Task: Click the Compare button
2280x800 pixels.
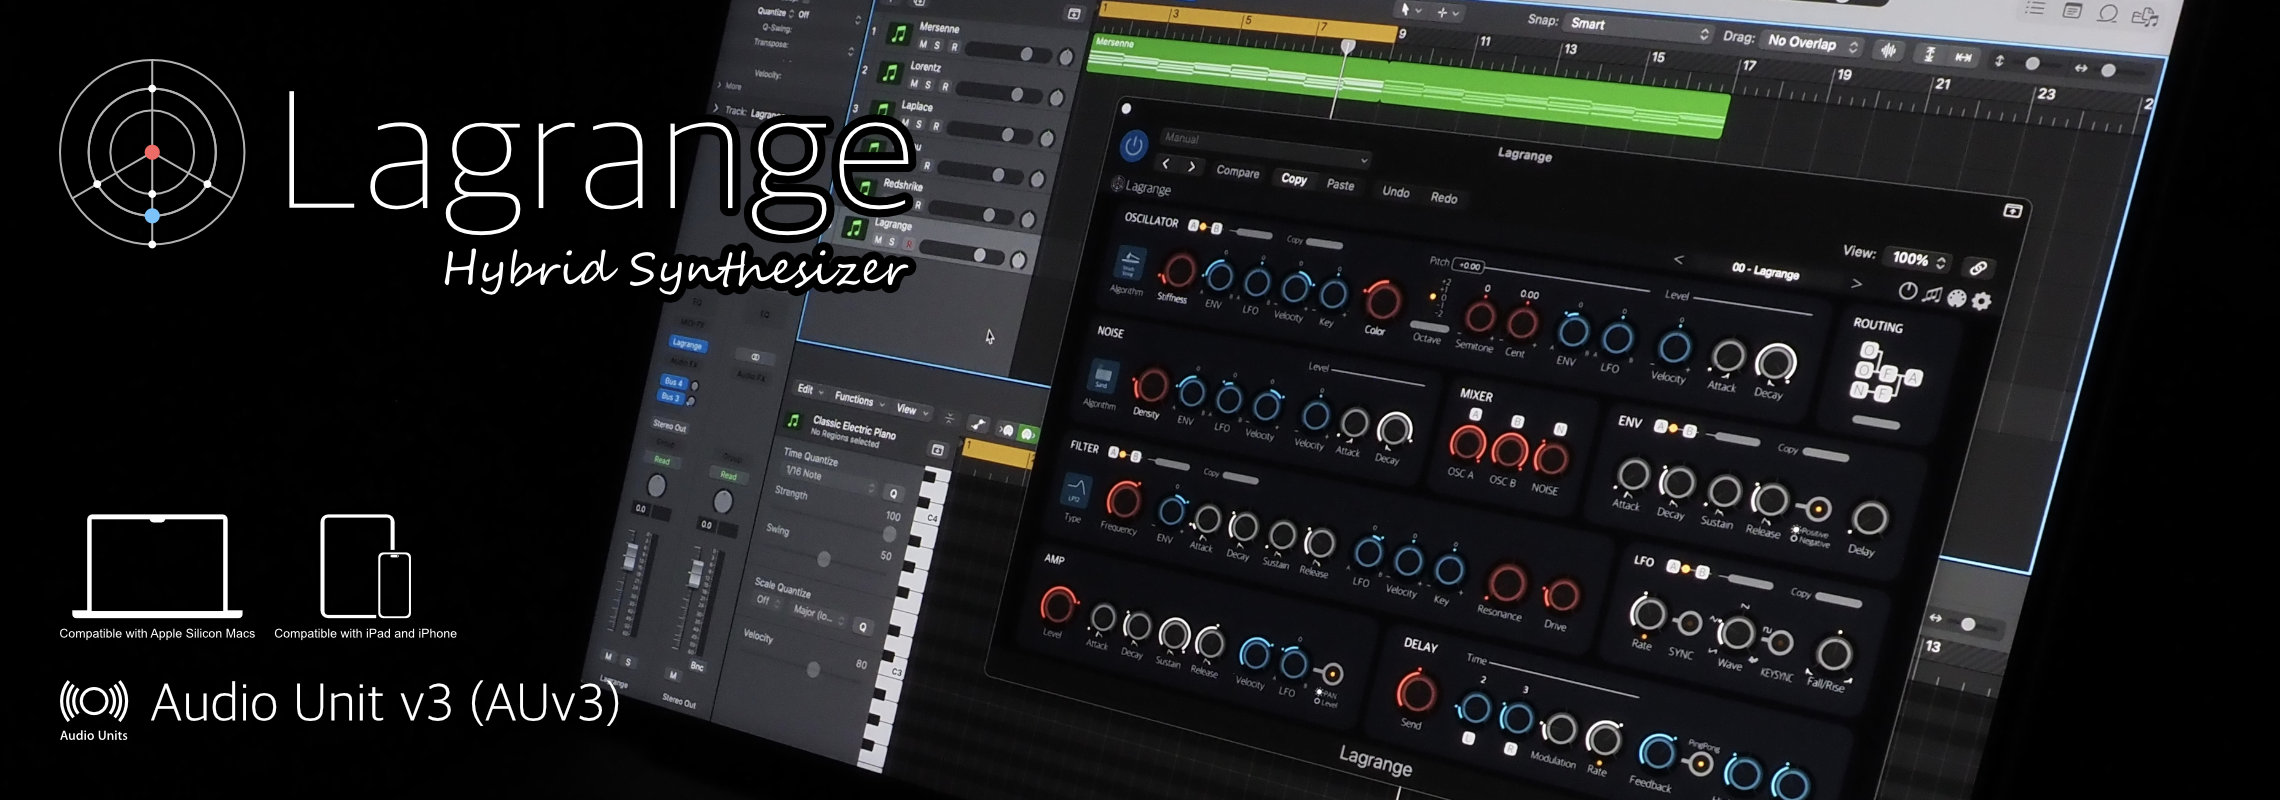Action: pyautogui.click(x=1237, y=172)
